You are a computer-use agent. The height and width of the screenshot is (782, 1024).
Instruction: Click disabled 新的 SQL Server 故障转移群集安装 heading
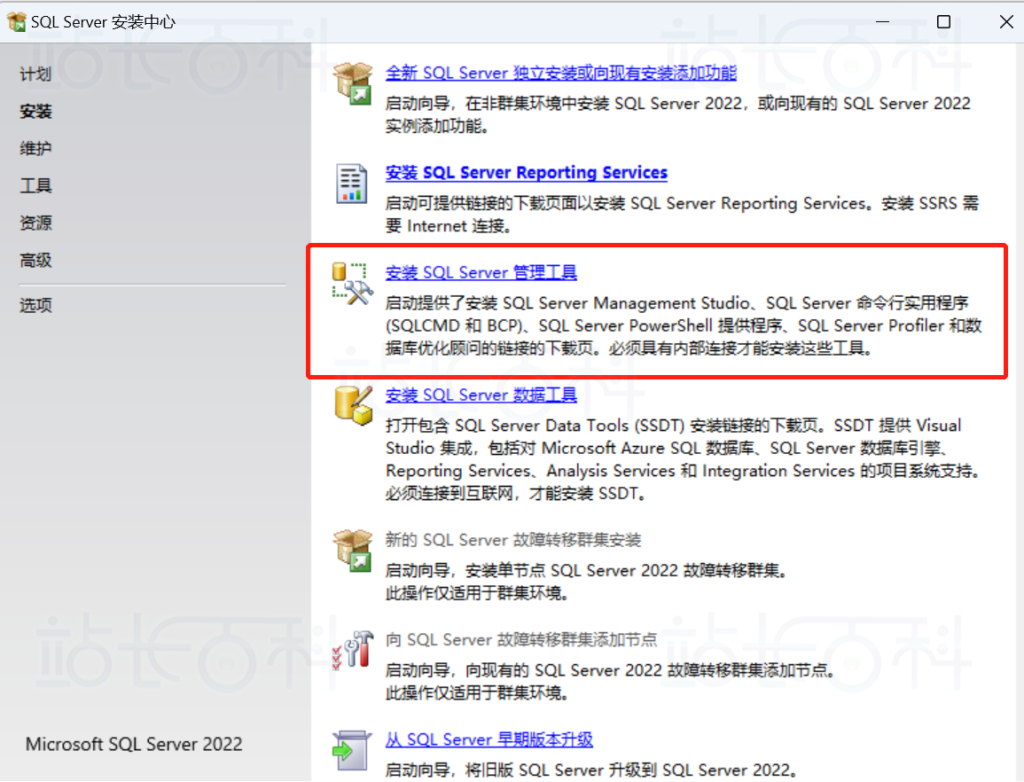coord(513,540)
